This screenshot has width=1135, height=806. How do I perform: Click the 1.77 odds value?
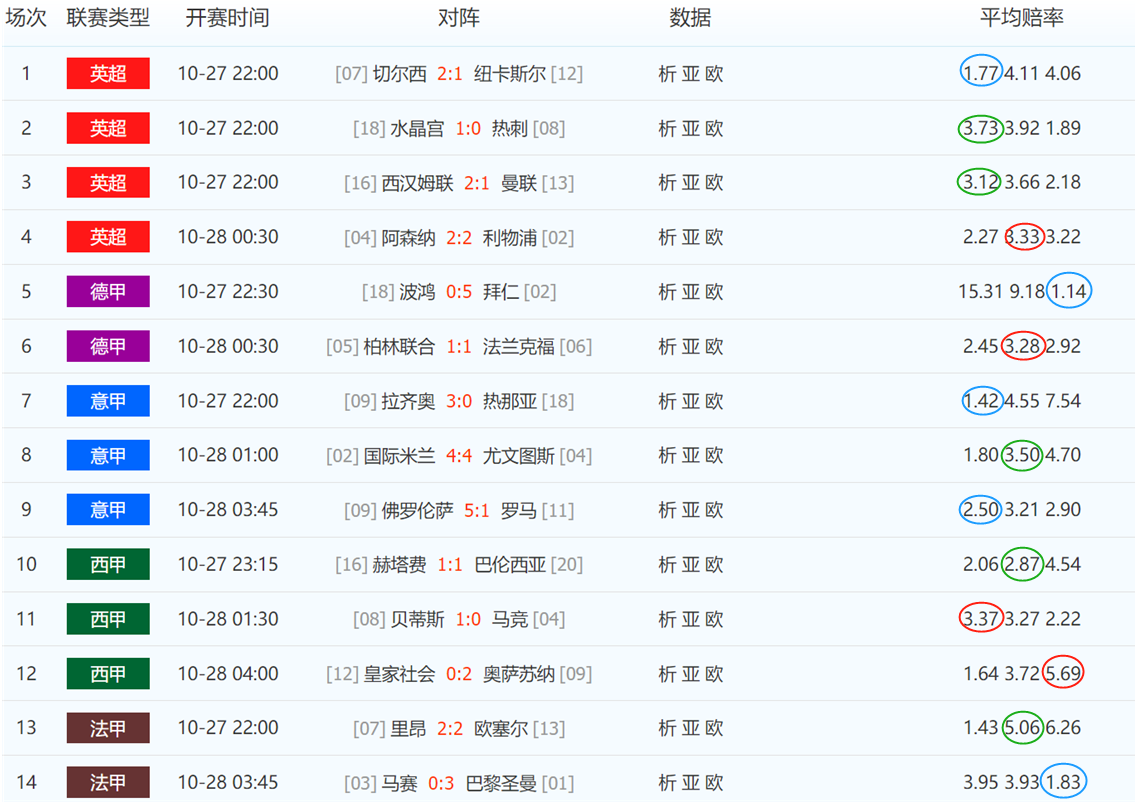click(x=981, y=73)
